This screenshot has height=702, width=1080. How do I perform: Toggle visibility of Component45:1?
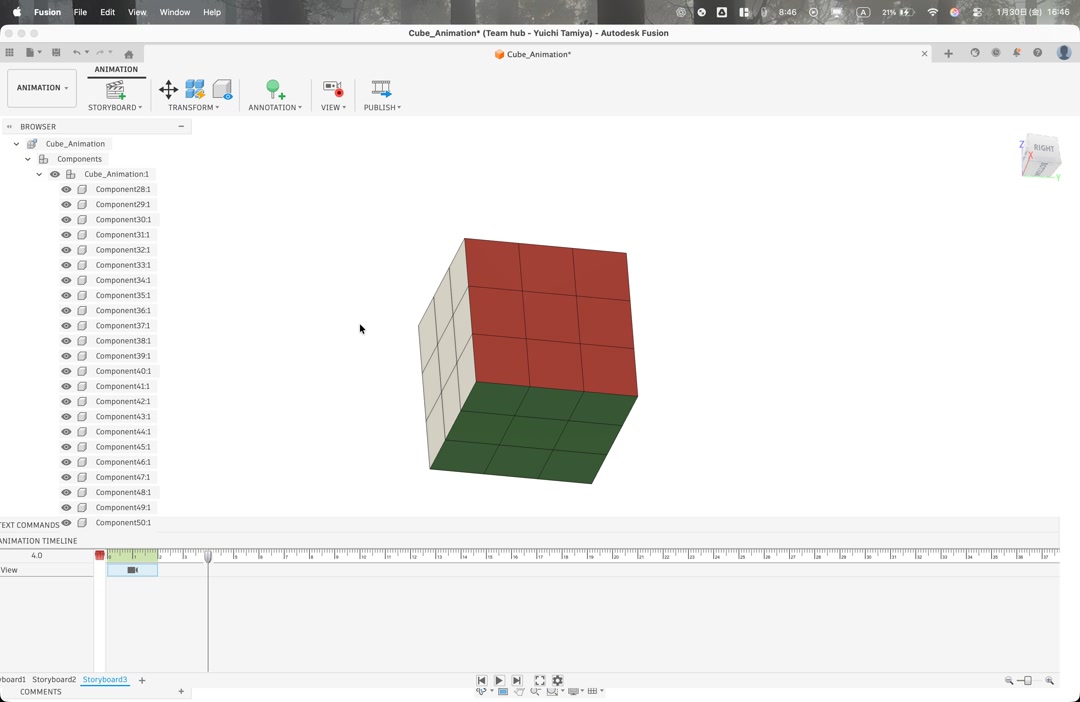point(66,447)
